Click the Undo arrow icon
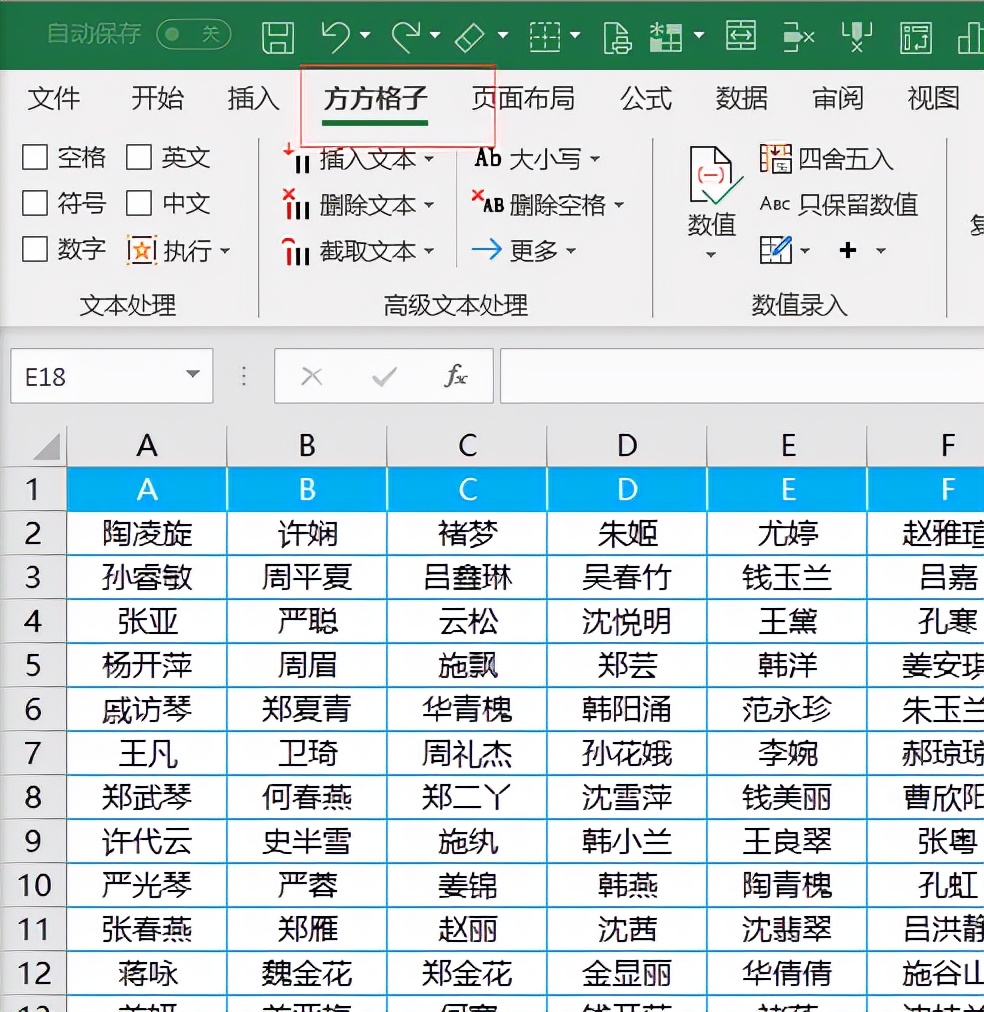The height and width of the screenshot is (1012, 984). pos(336,36)
